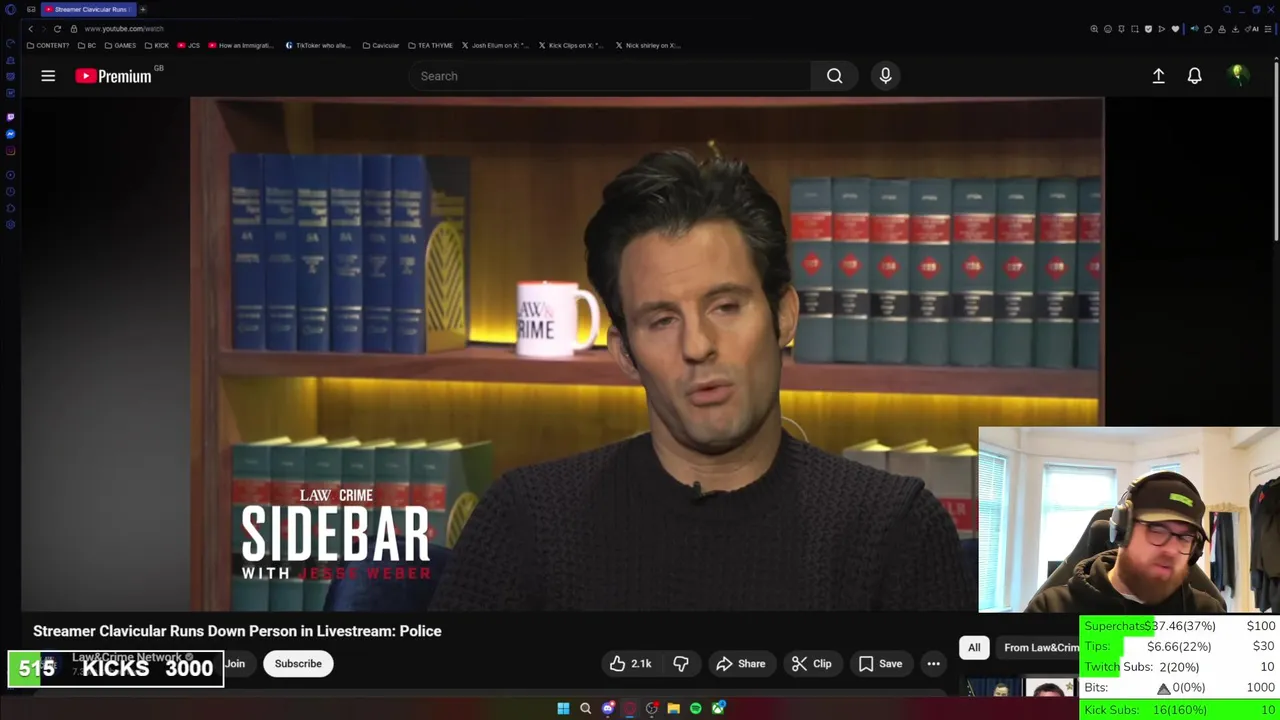This screenshot has width=1280, height=720.
Task: Open the Streamer Clavicular browser tab
Action: pos(88,9)
